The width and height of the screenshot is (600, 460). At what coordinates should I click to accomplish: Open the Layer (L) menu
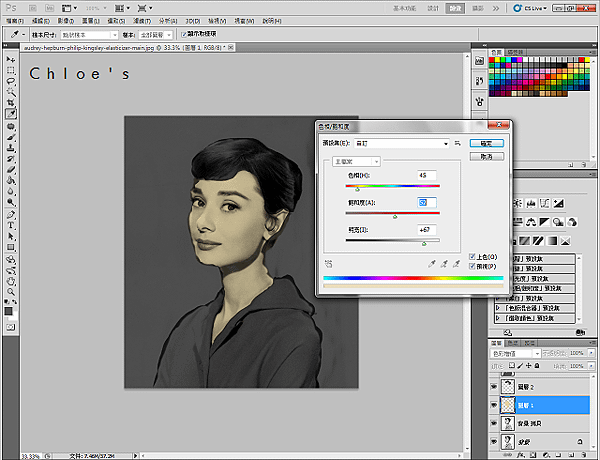[x=91, y=21]
